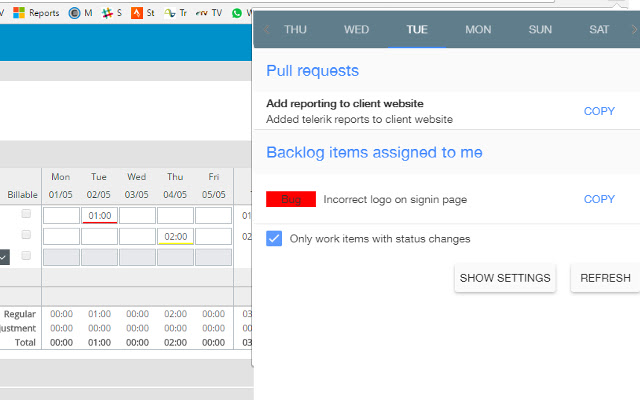640x400 pixels.
Task: Click the Wed 03/05 column header
Action: 136,186
